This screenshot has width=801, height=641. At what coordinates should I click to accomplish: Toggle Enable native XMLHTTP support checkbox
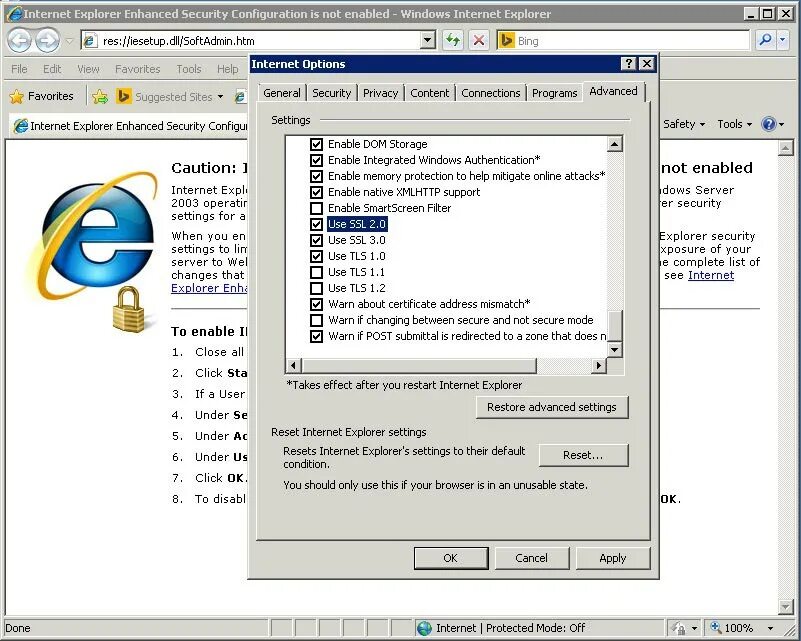pyautogui.click(x=316, y=192)
